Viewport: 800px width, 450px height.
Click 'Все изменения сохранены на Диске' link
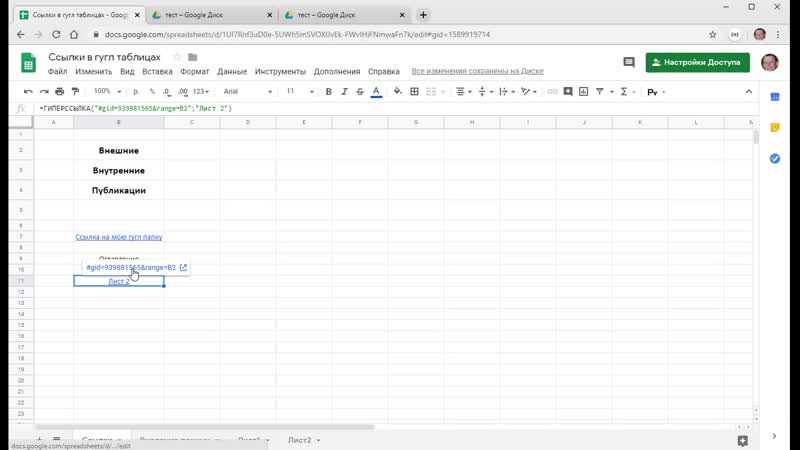478,71
